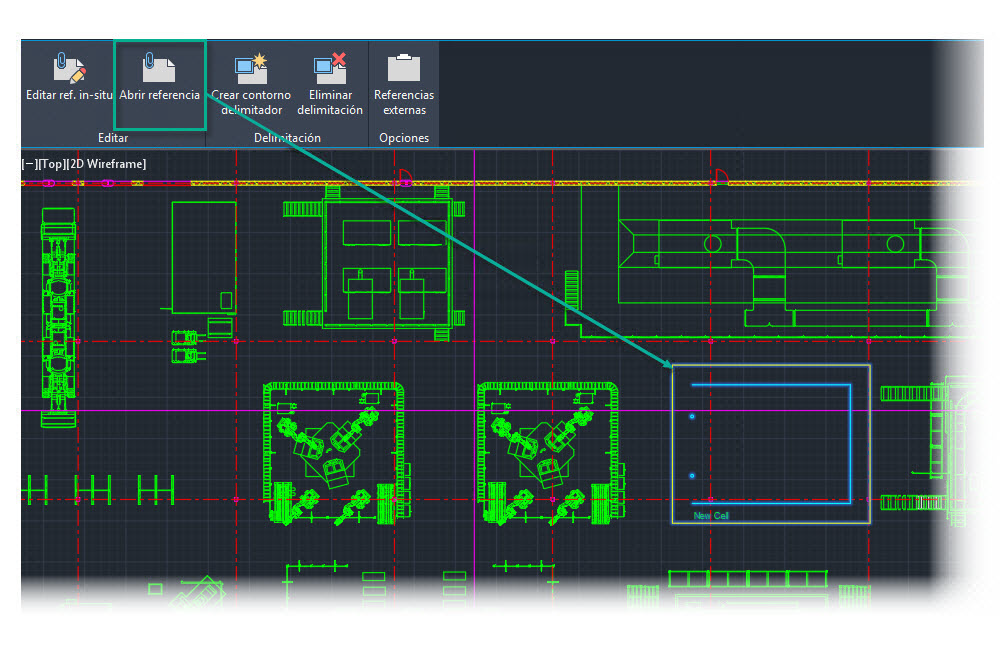Open the Referencias externas palette
1000x651 pixels.
pyautogui.click(x=403, y=80)
